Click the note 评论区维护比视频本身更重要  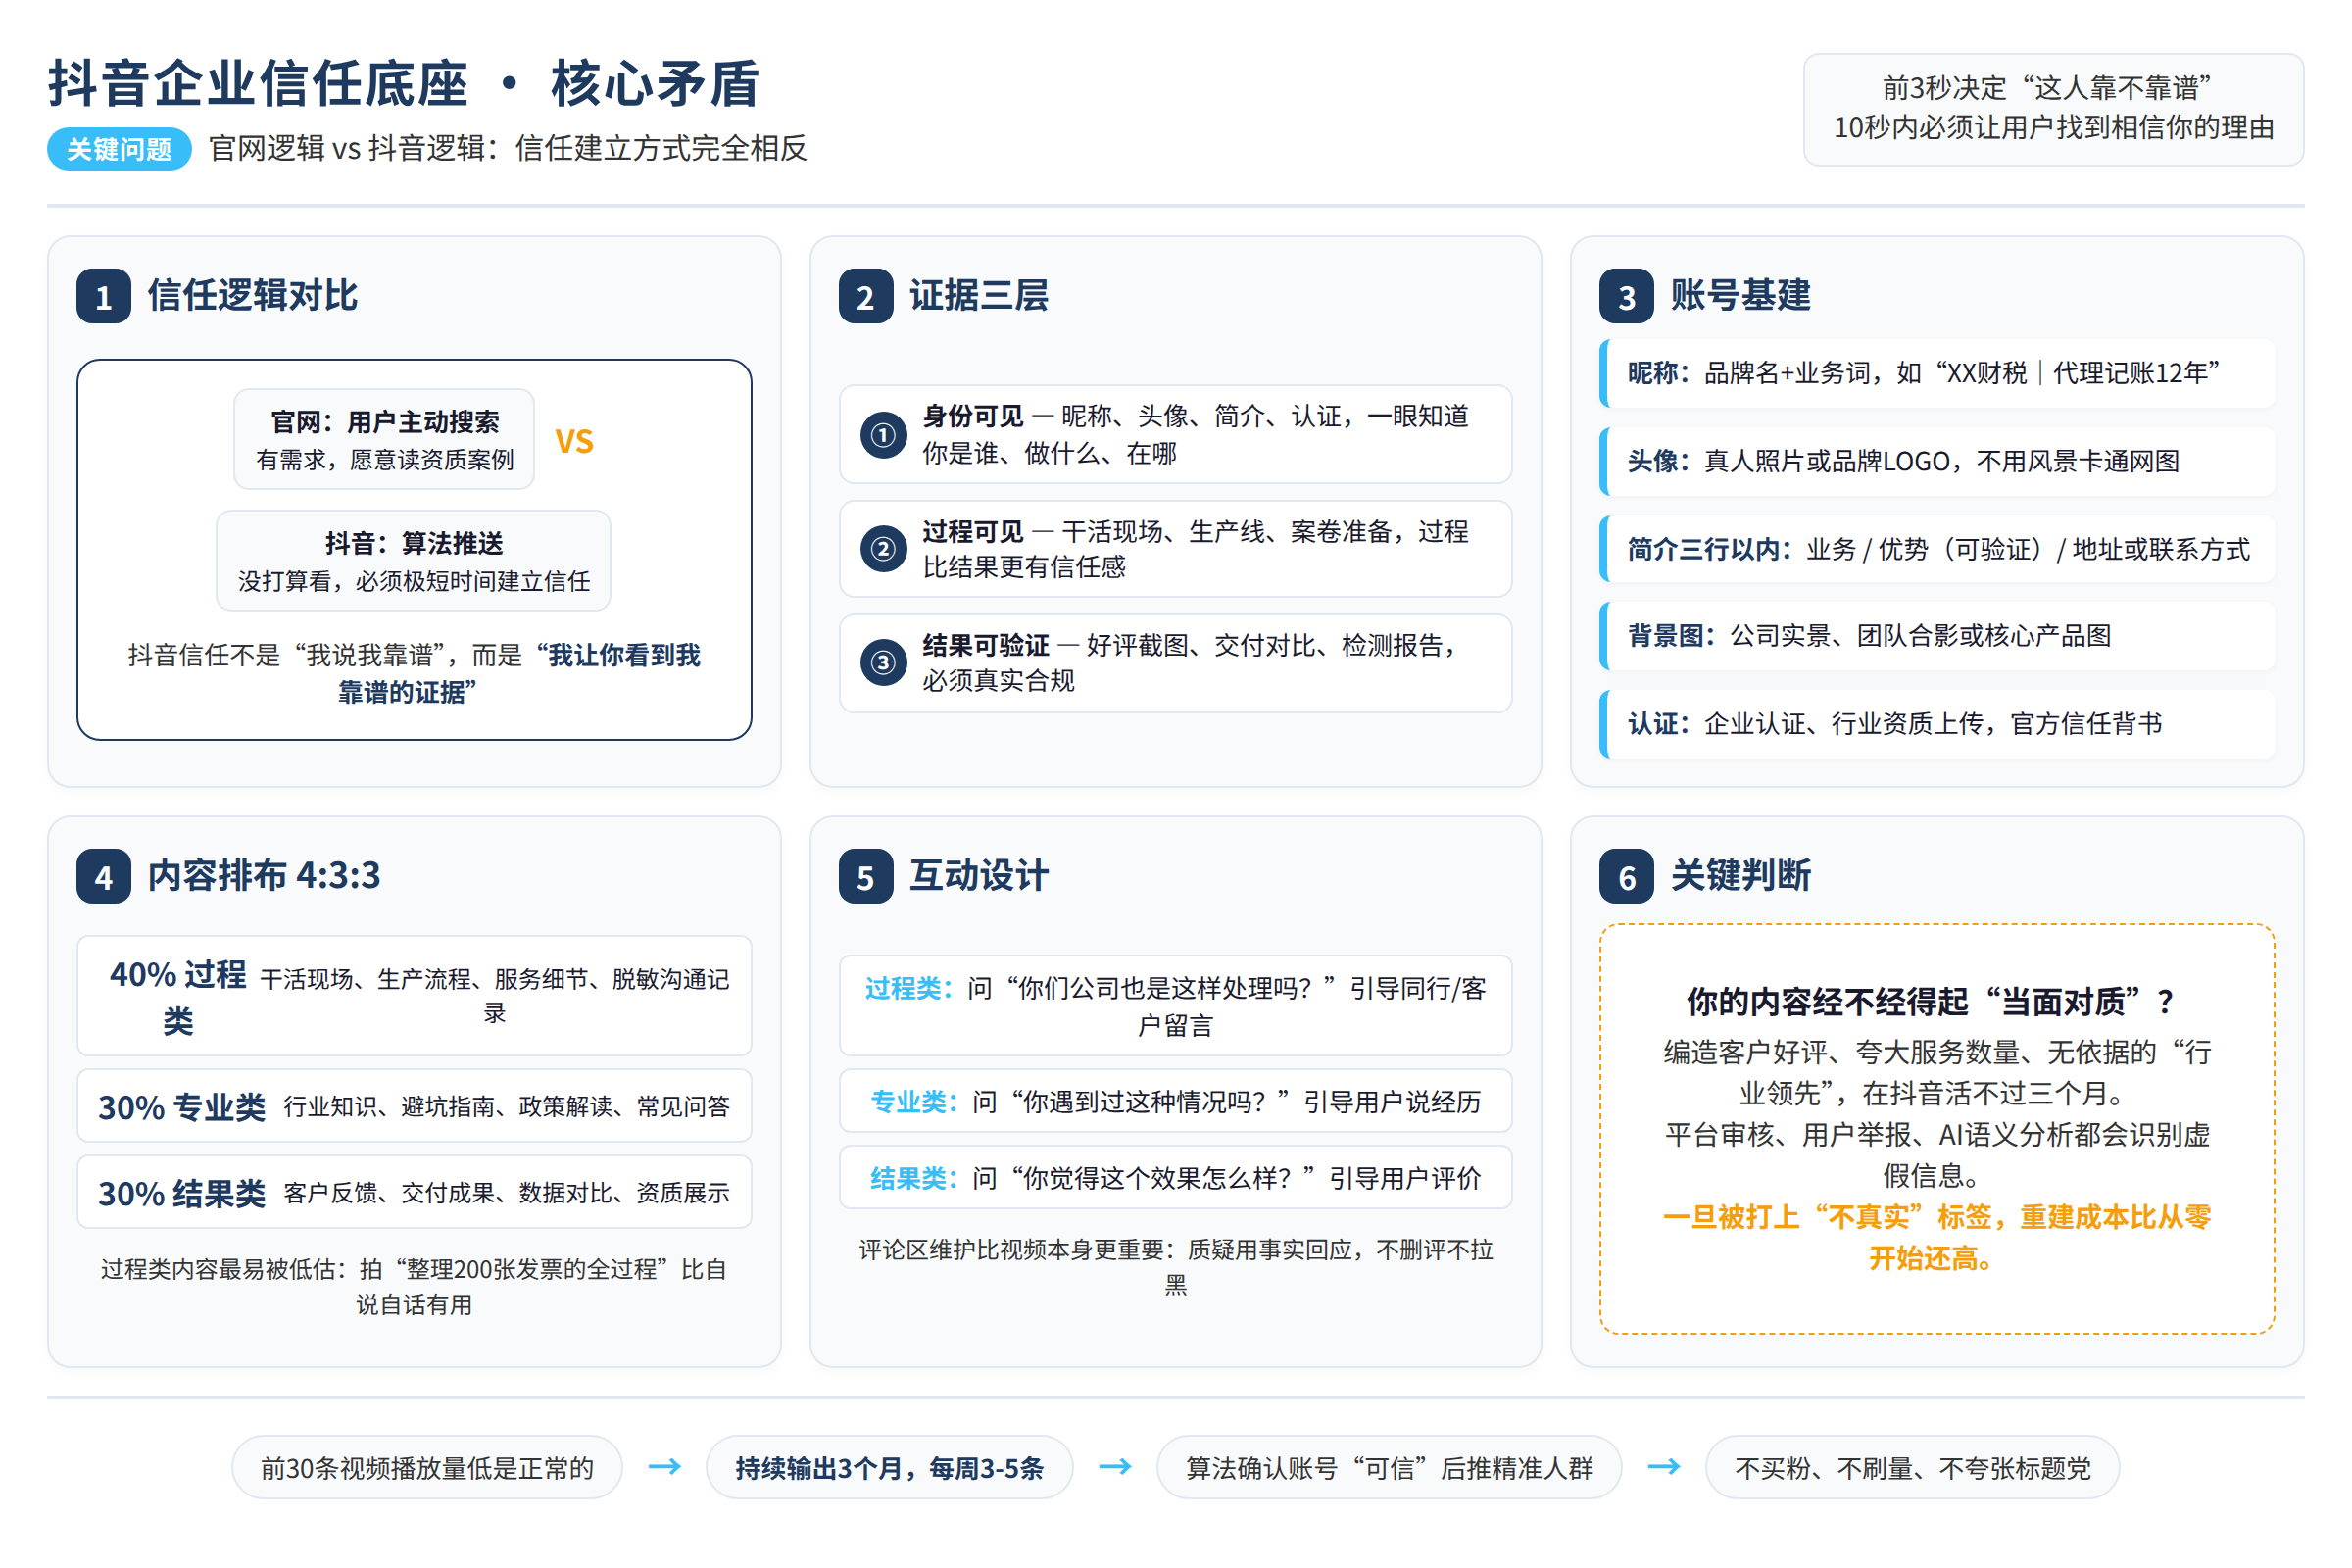tap(1175, 1267)
